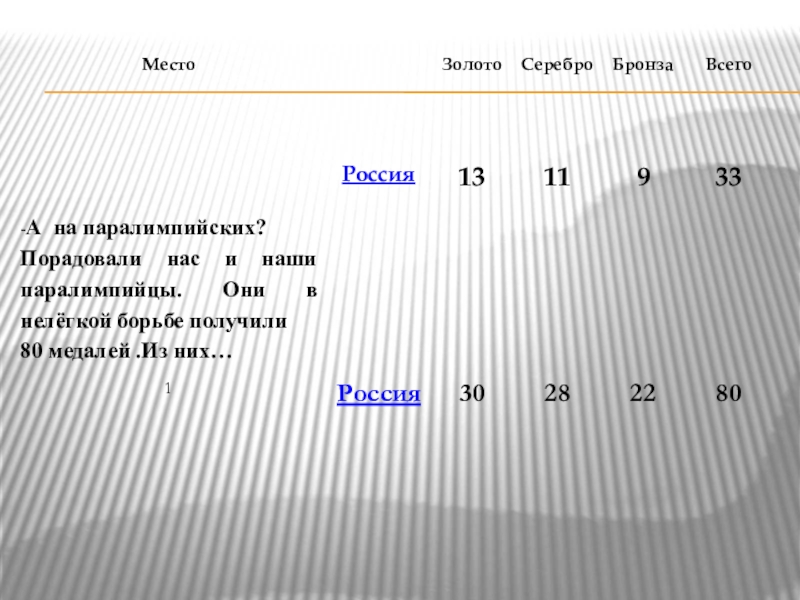Open the bold Россия link in the 80 medals row
This screenshot has width=800, height=600.
pos(379,393)
